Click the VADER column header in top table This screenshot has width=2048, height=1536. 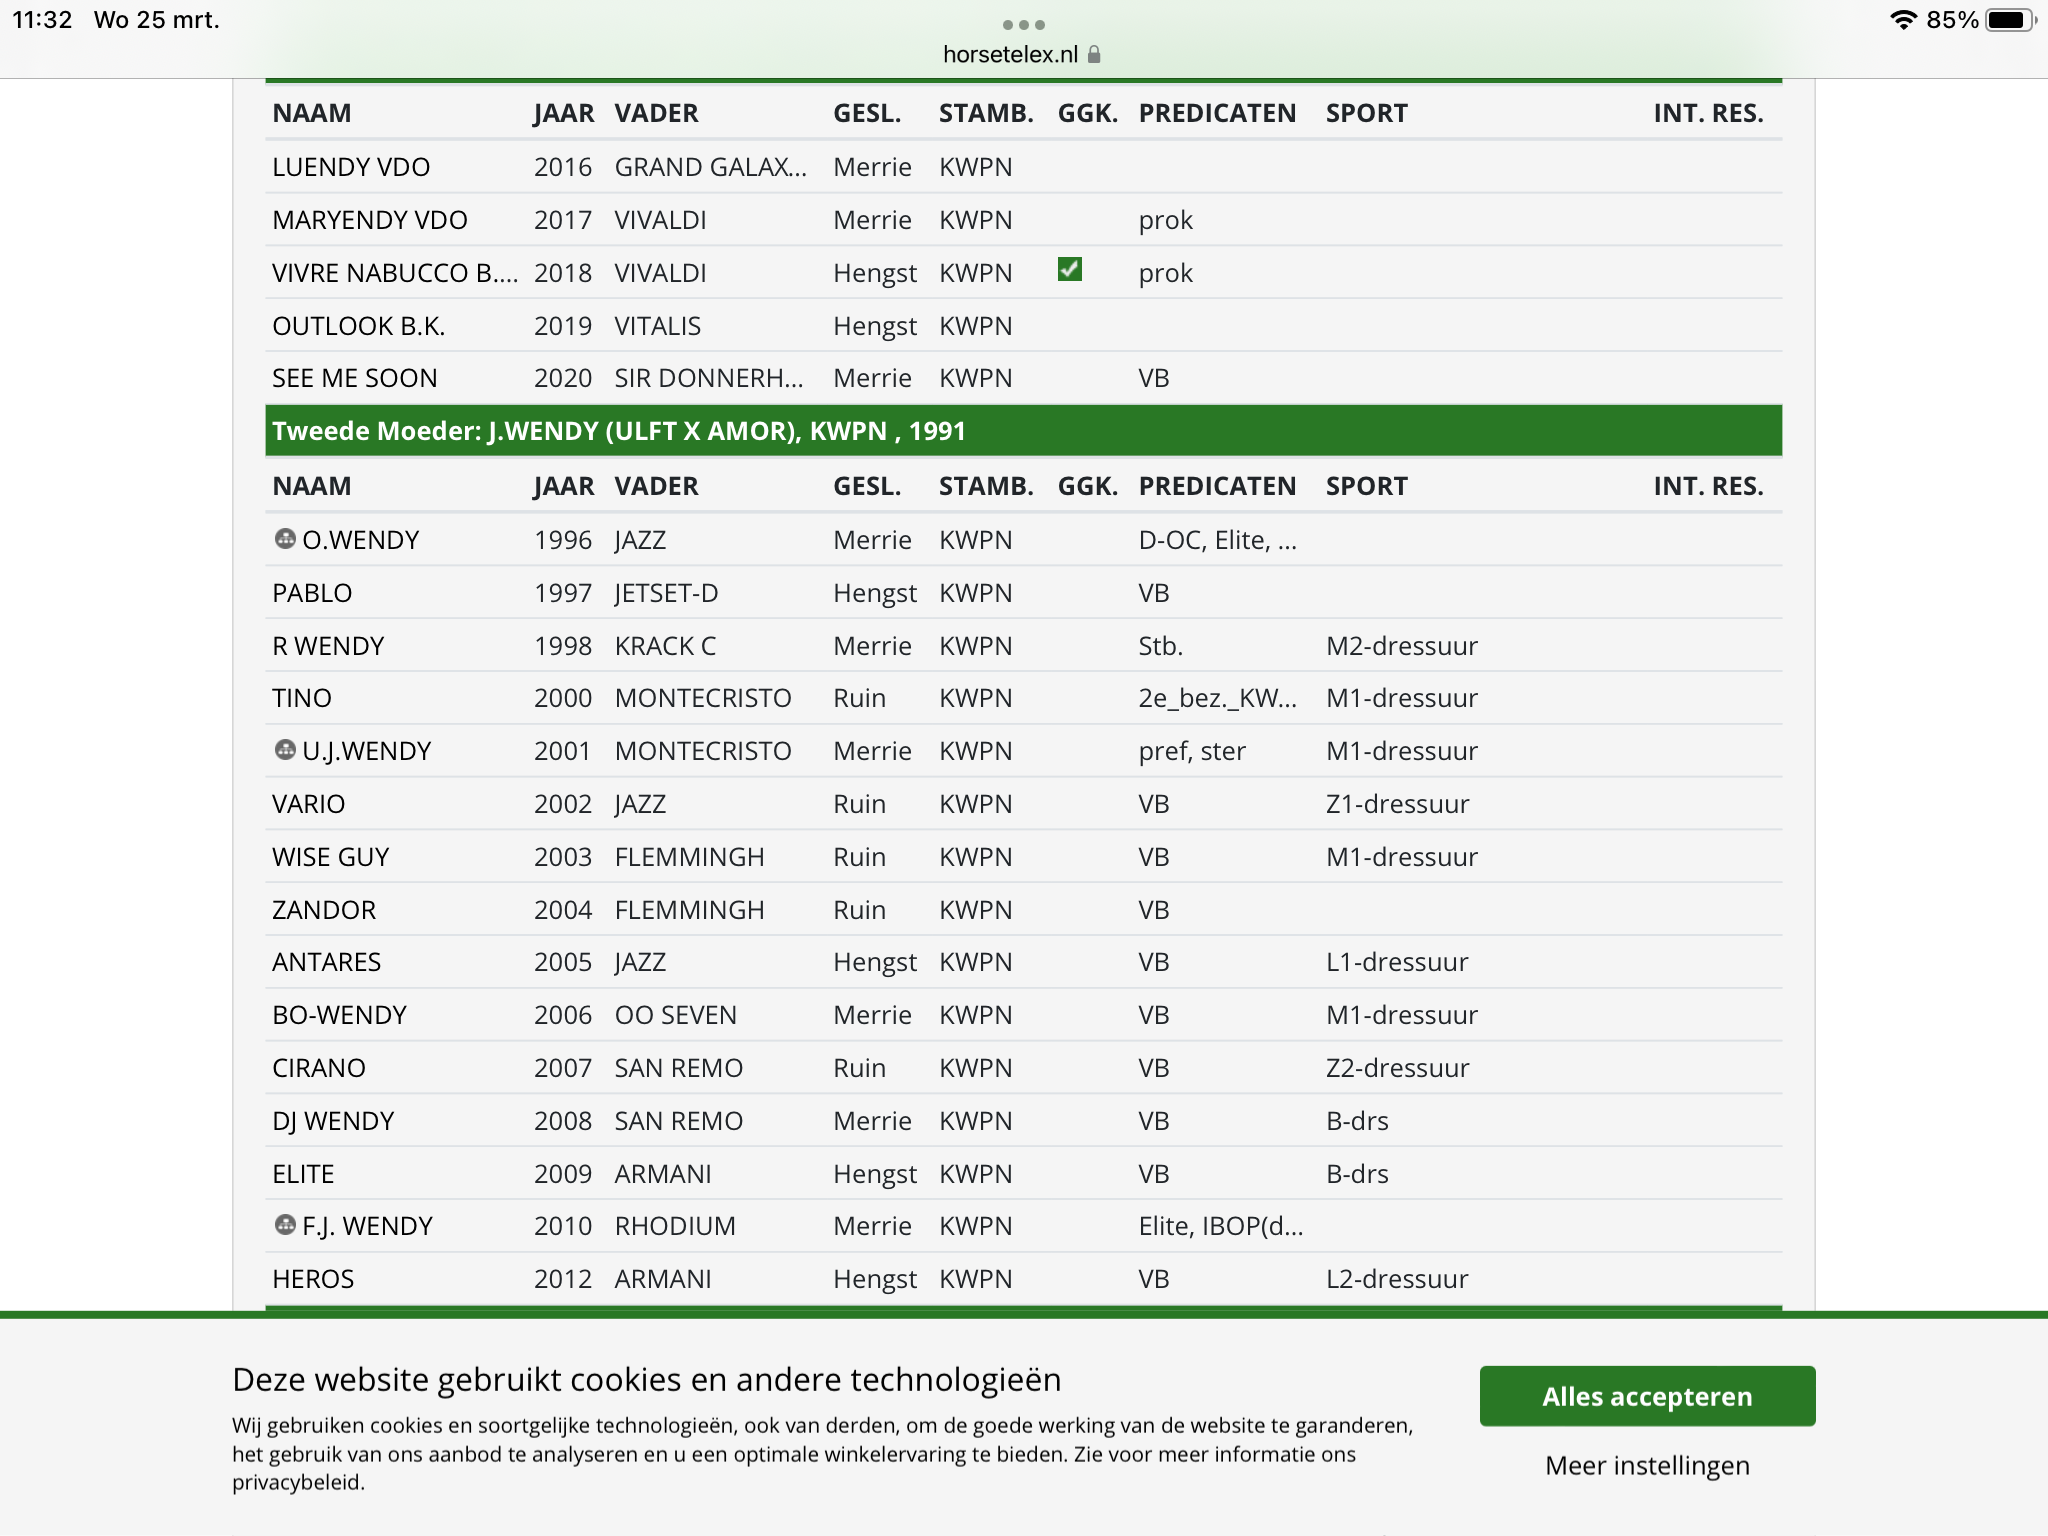point(657,113)
